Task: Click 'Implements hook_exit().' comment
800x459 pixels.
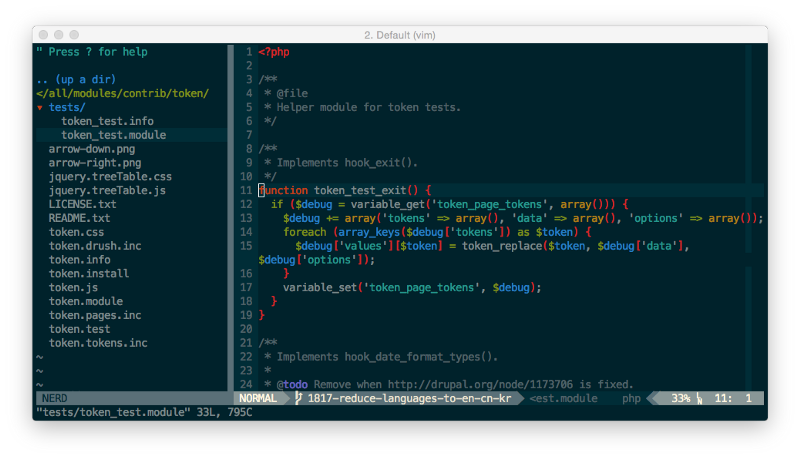Action: 347,163
